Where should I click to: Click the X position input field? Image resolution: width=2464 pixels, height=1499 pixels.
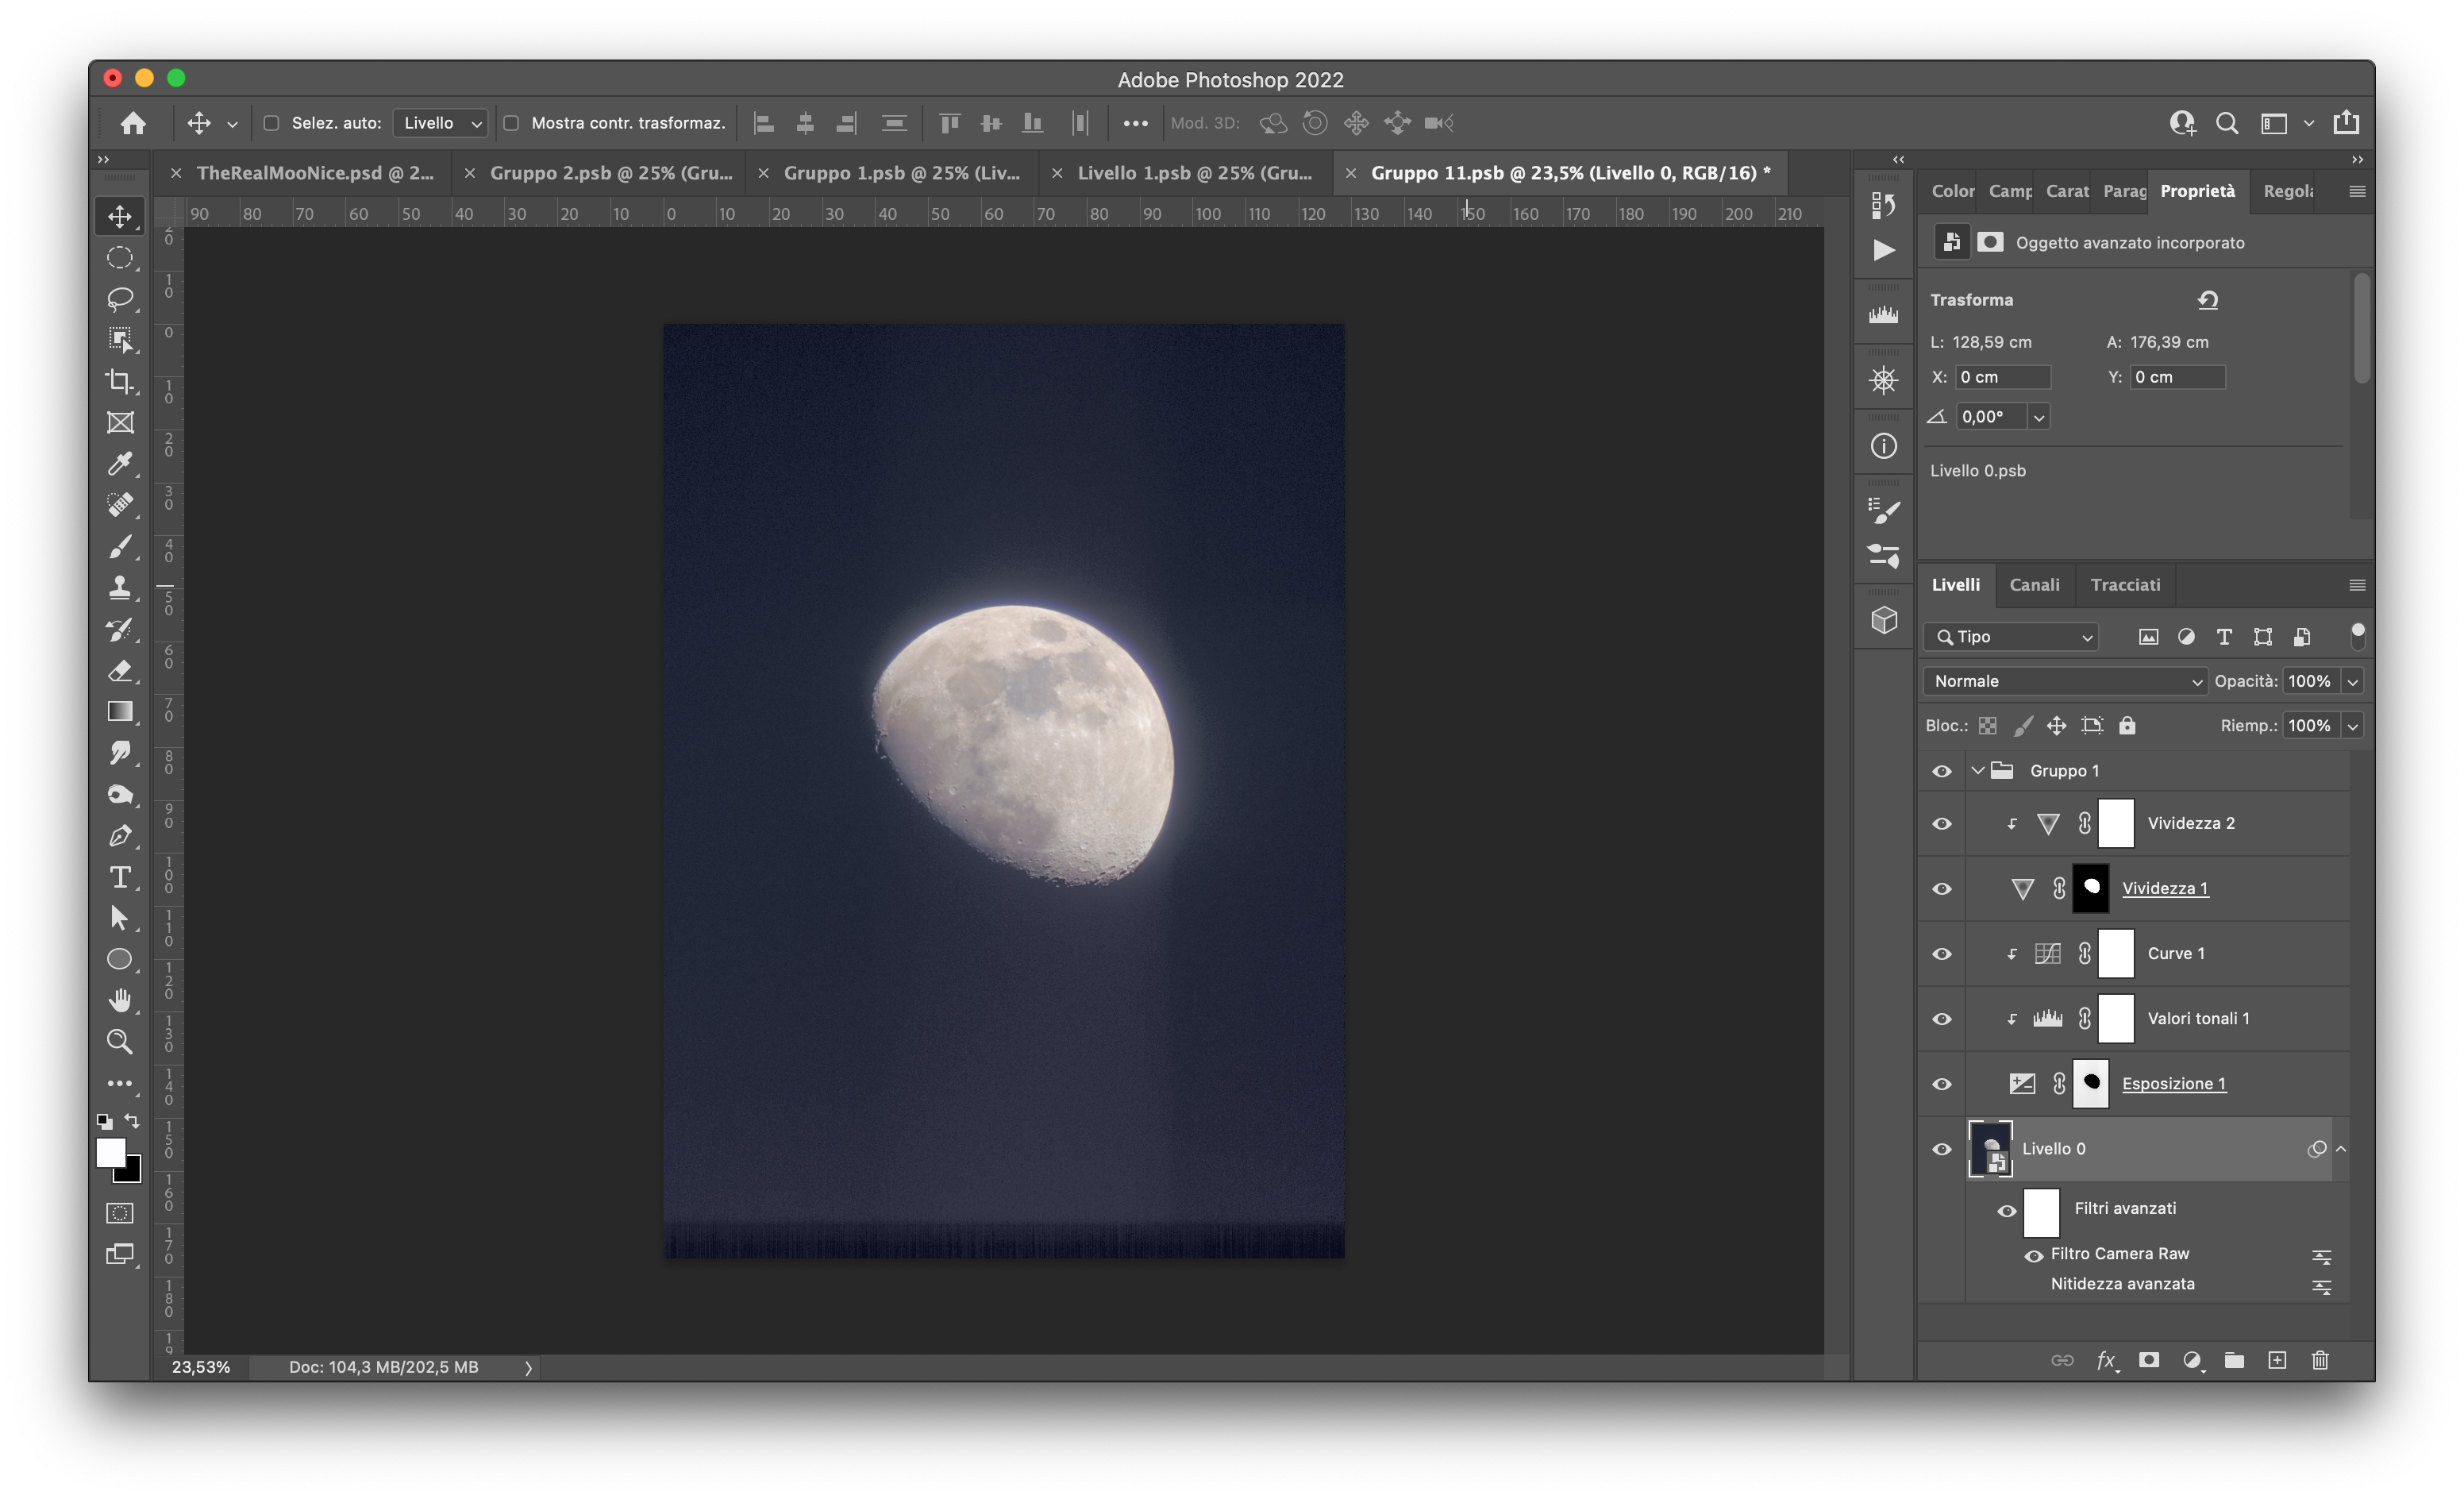pos(2003,377)
